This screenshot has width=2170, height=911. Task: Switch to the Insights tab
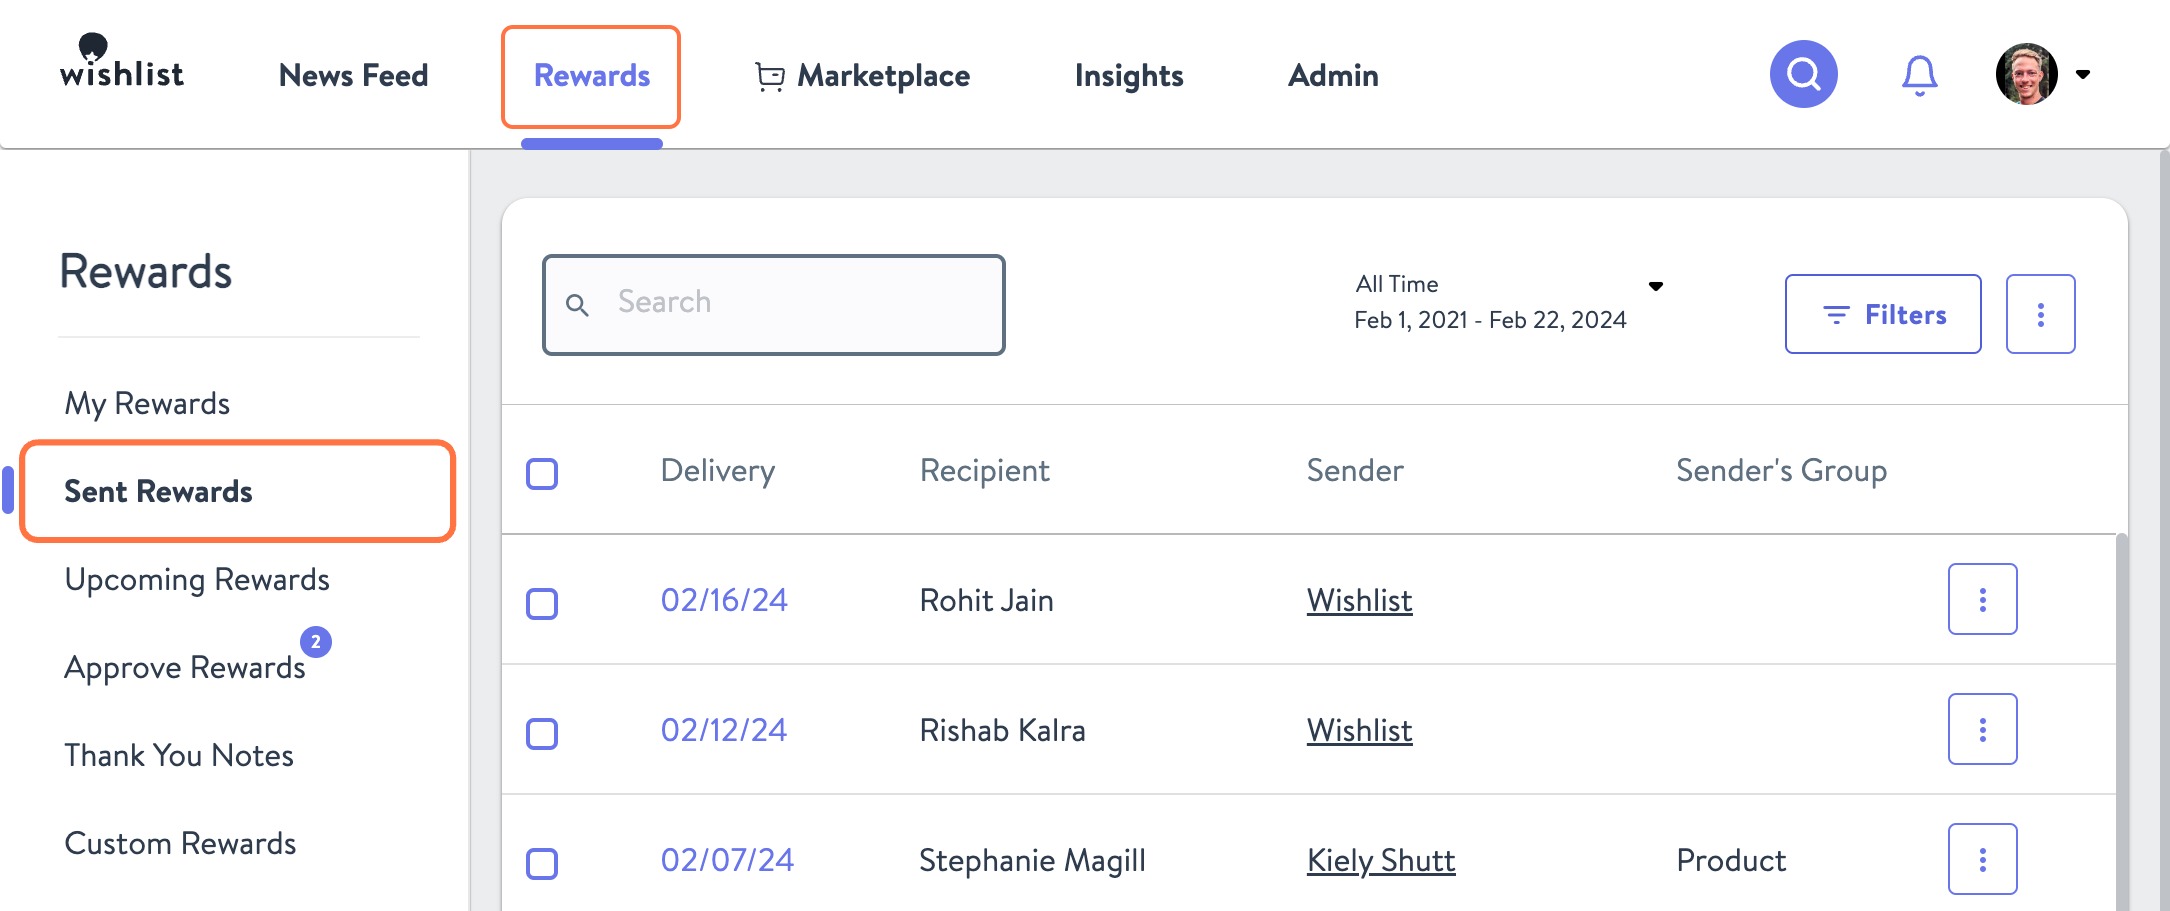point(1128,75)
